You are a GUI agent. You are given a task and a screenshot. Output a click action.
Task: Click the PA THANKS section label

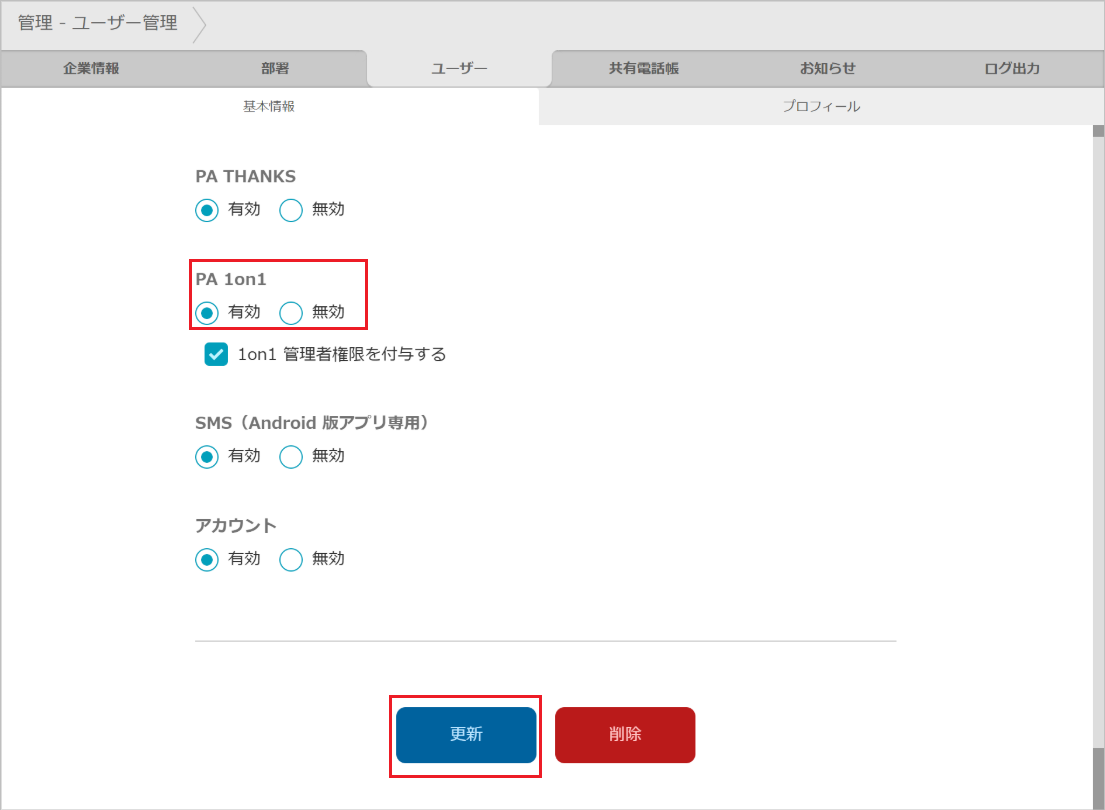click(246, 176)
